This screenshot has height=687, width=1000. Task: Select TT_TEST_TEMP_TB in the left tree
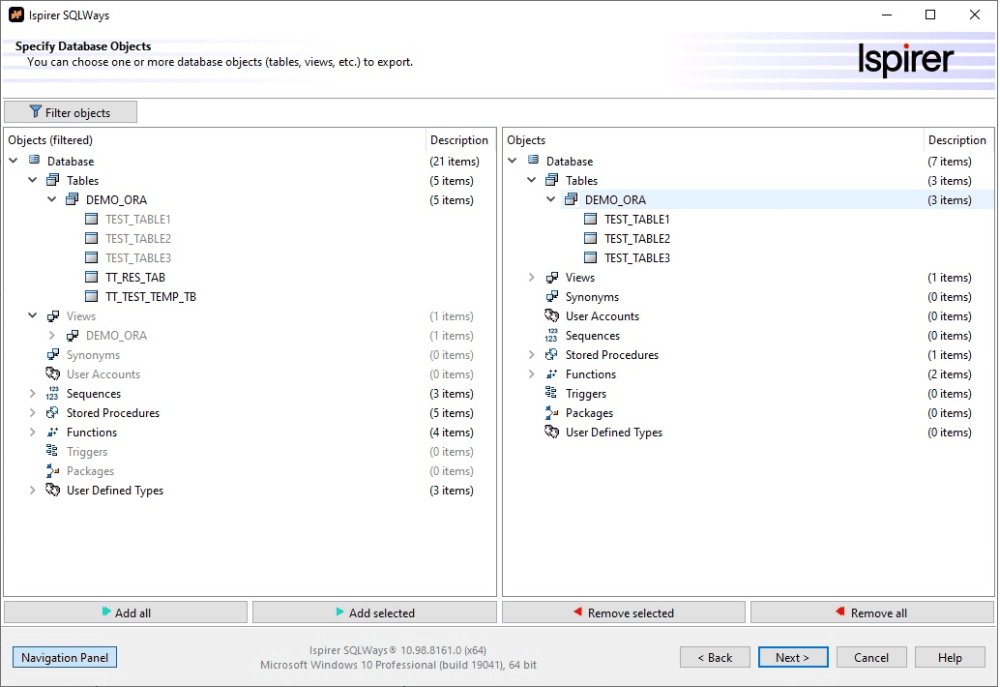click(x=150, y=297)
